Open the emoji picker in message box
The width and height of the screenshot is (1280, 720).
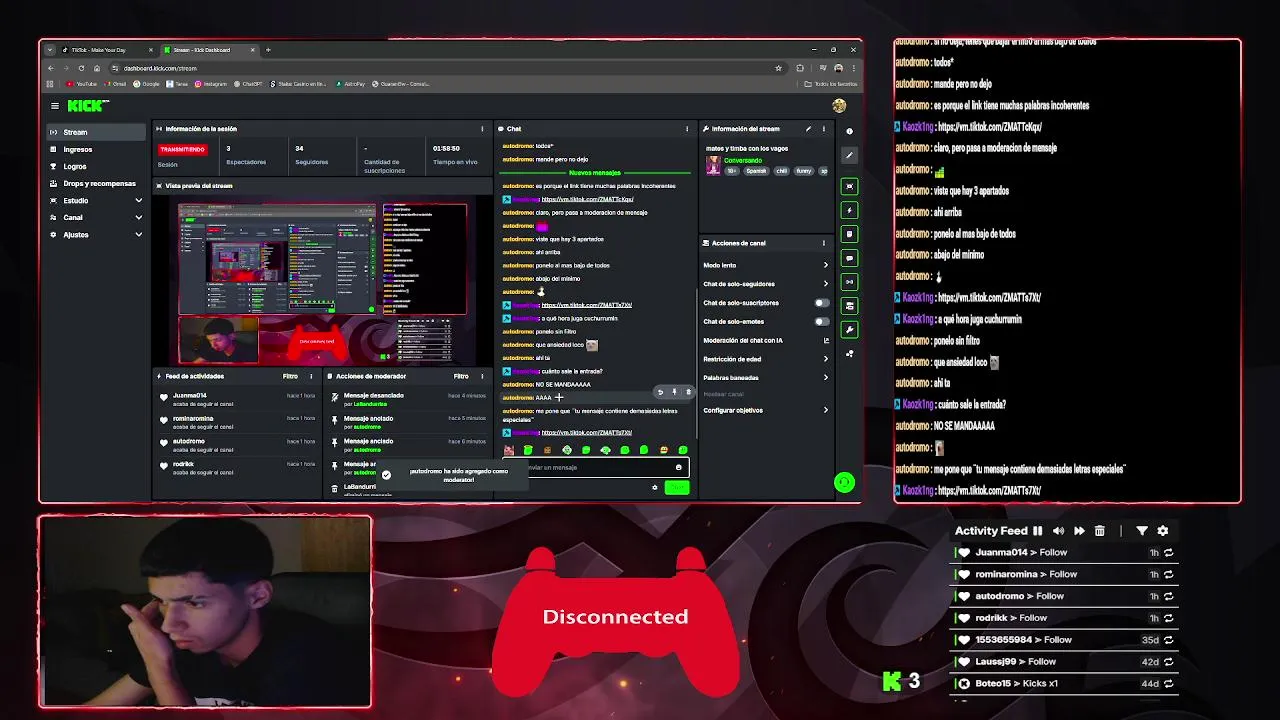coord(678,467)
